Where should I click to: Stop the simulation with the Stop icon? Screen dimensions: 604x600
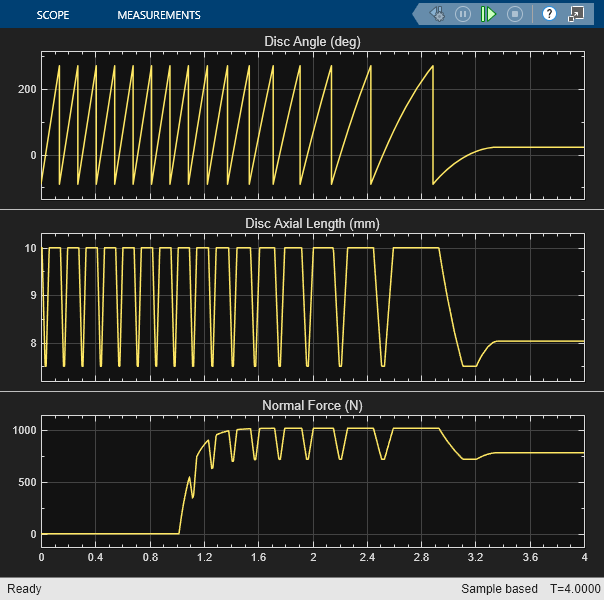[x=515, y=14]
